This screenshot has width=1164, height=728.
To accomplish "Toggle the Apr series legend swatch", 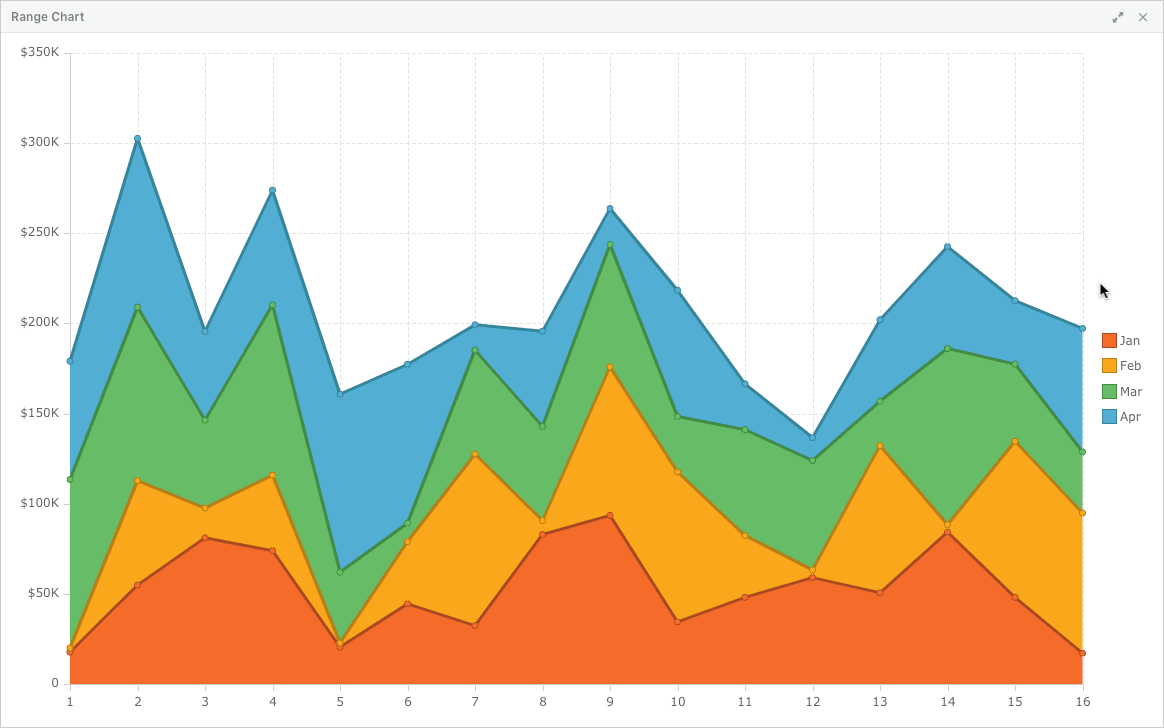I will coord(1109,416).
